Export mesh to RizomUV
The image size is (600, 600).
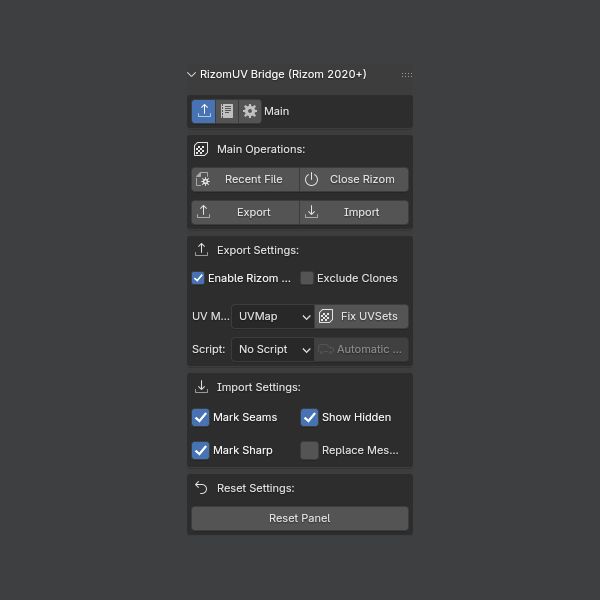245,212
